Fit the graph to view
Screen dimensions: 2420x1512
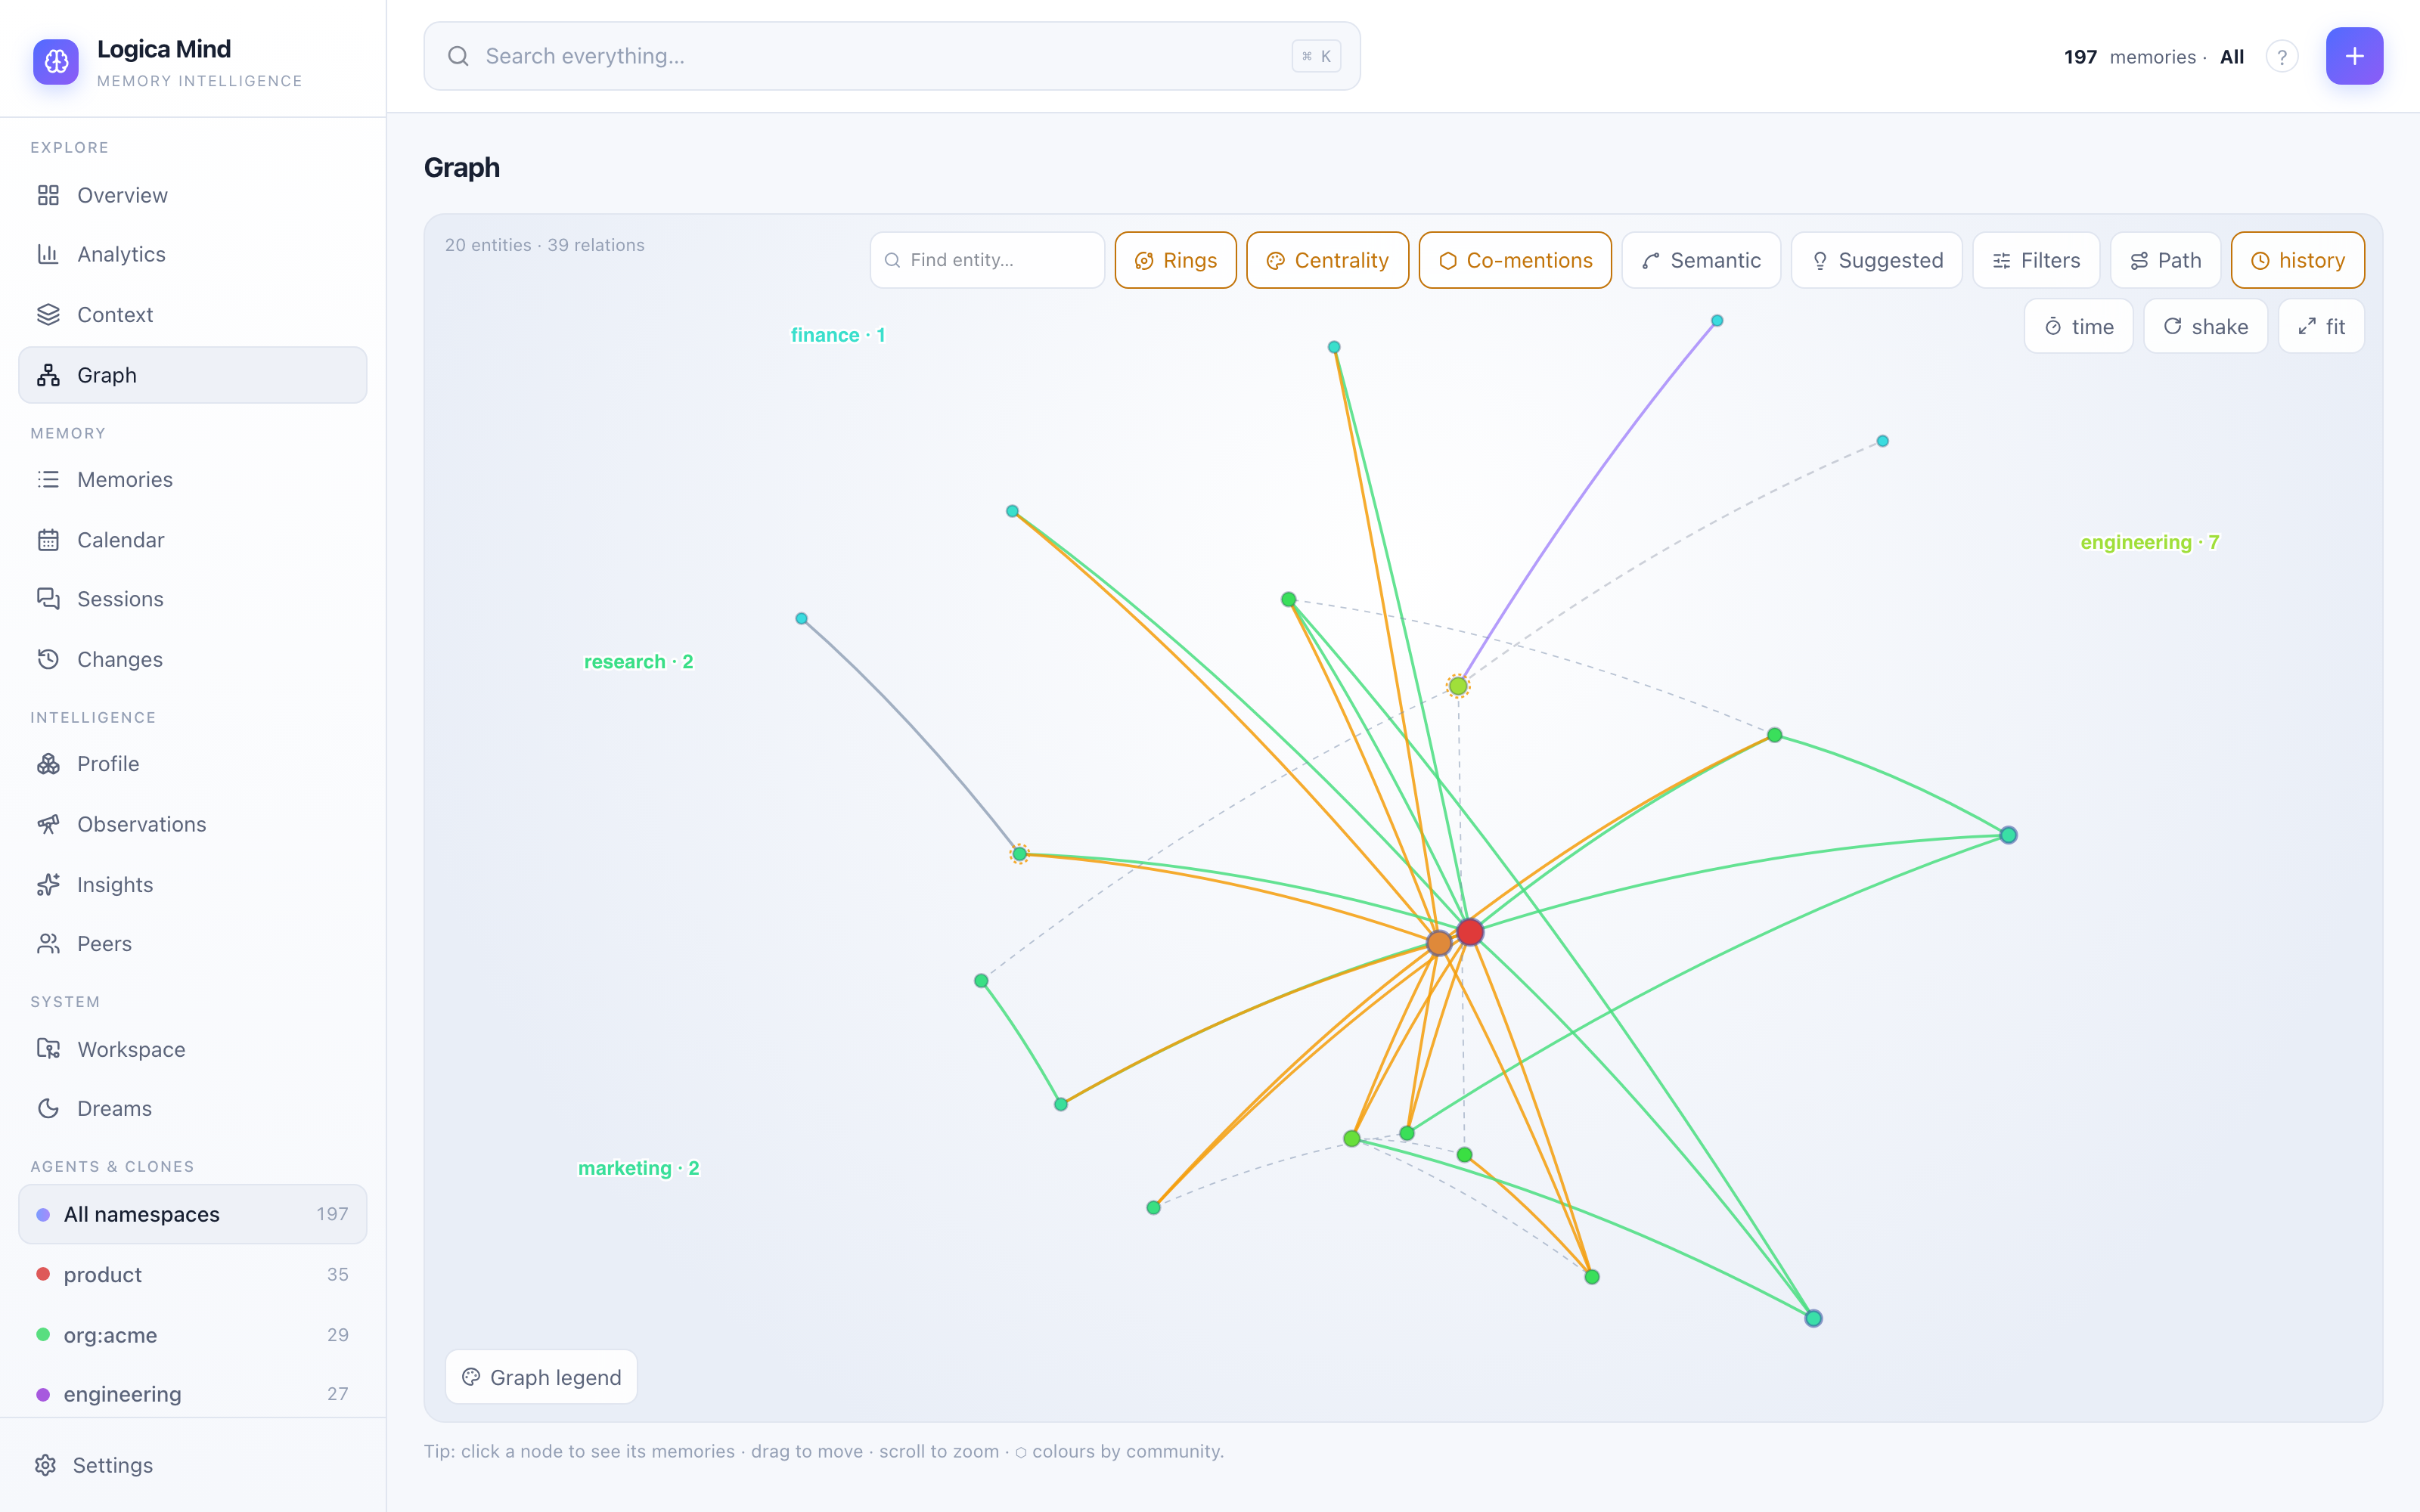2321,326
